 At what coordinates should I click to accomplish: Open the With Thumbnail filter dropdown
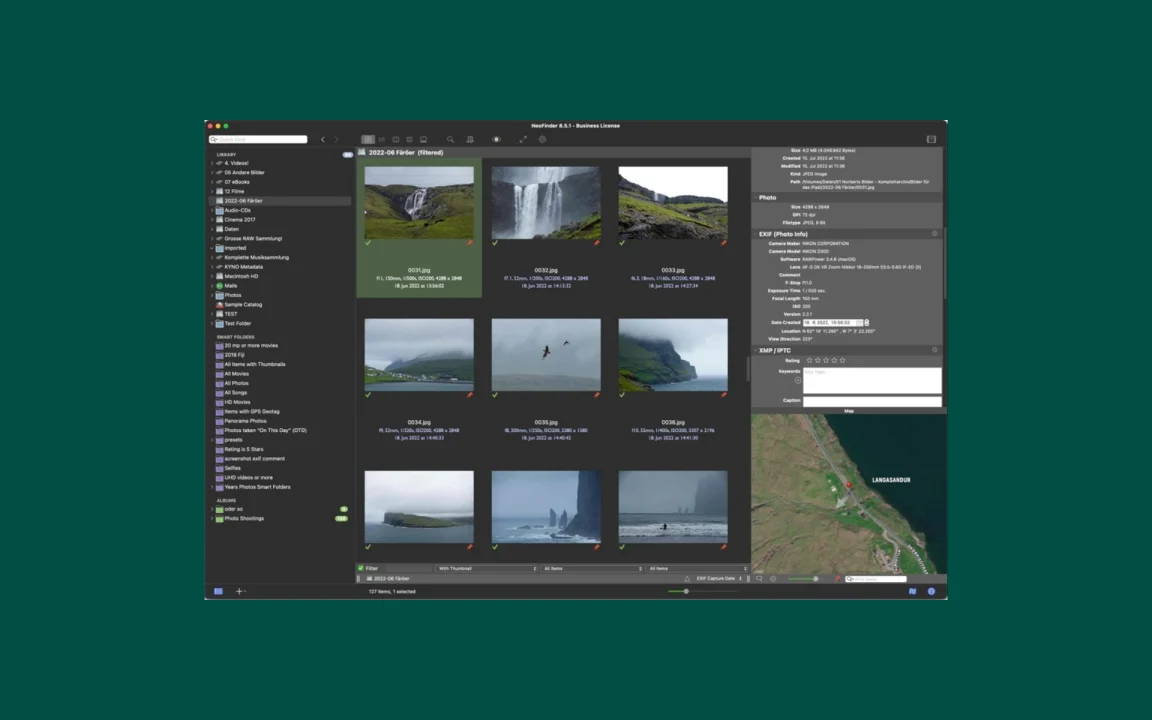click(487, 569)
